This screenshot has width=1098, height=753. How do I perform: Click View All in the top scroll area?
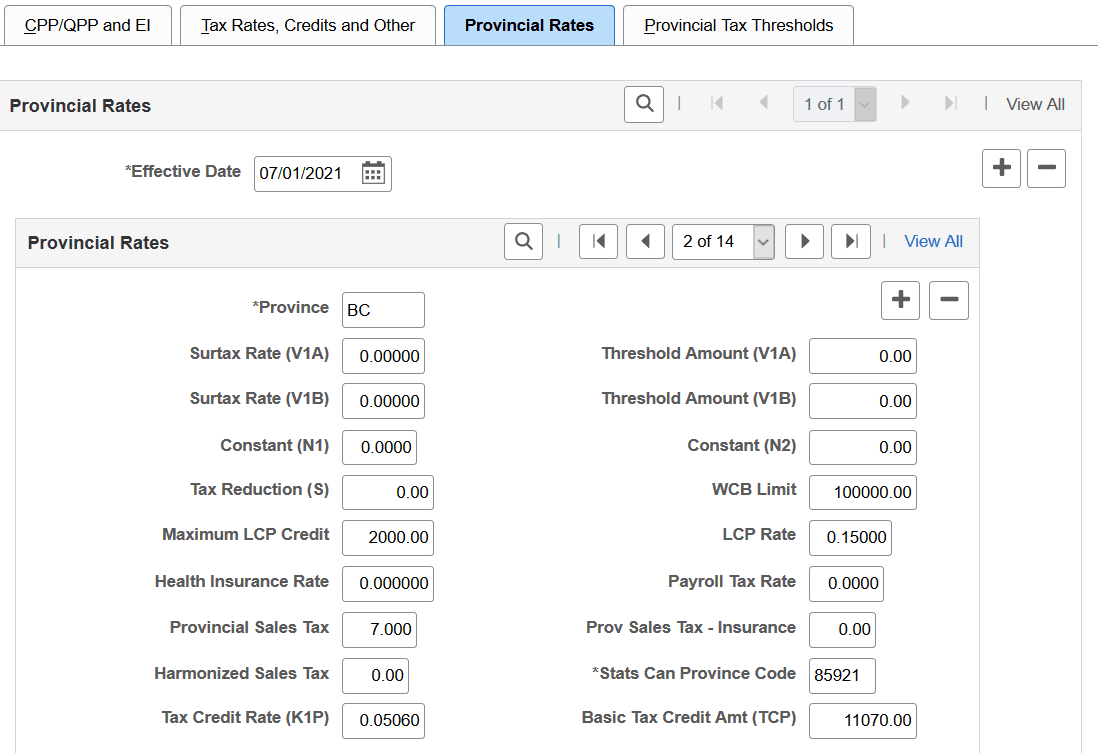coord(1035,103)
